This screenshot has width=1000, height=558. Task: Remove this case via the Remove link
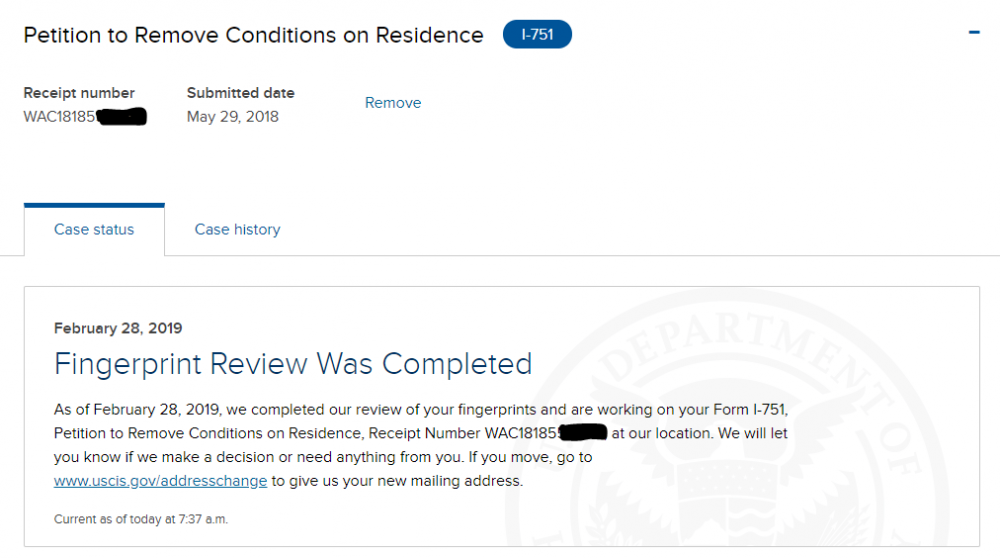(x=393, y=103)
